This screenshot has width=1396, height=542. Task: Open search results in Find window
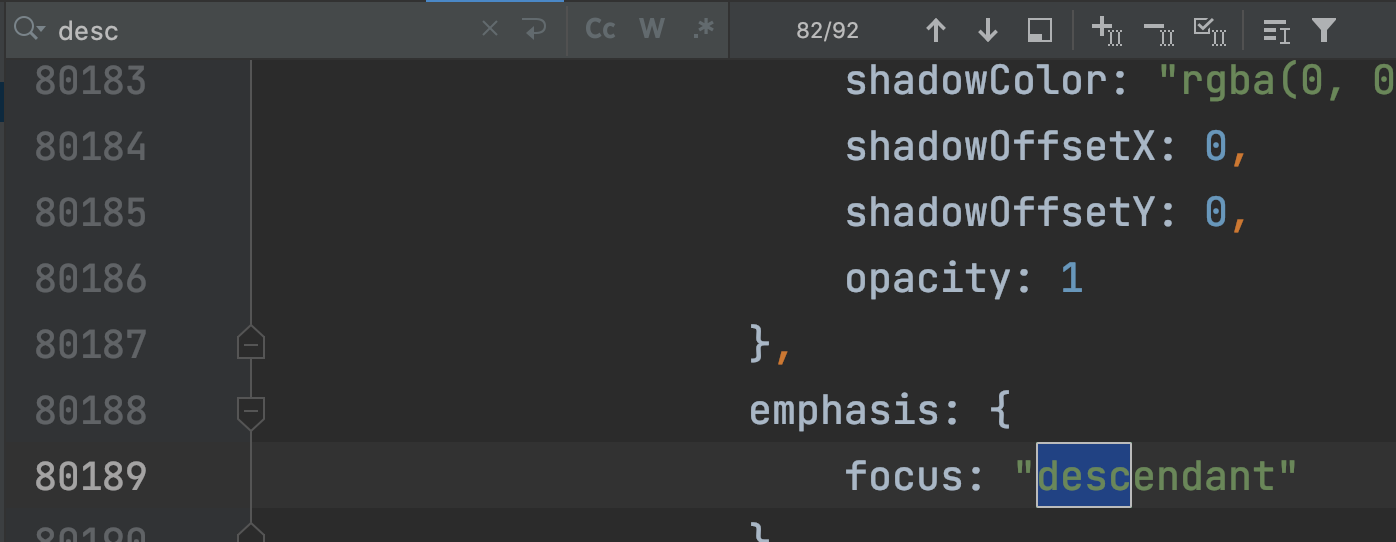[x=1040, y=31]
